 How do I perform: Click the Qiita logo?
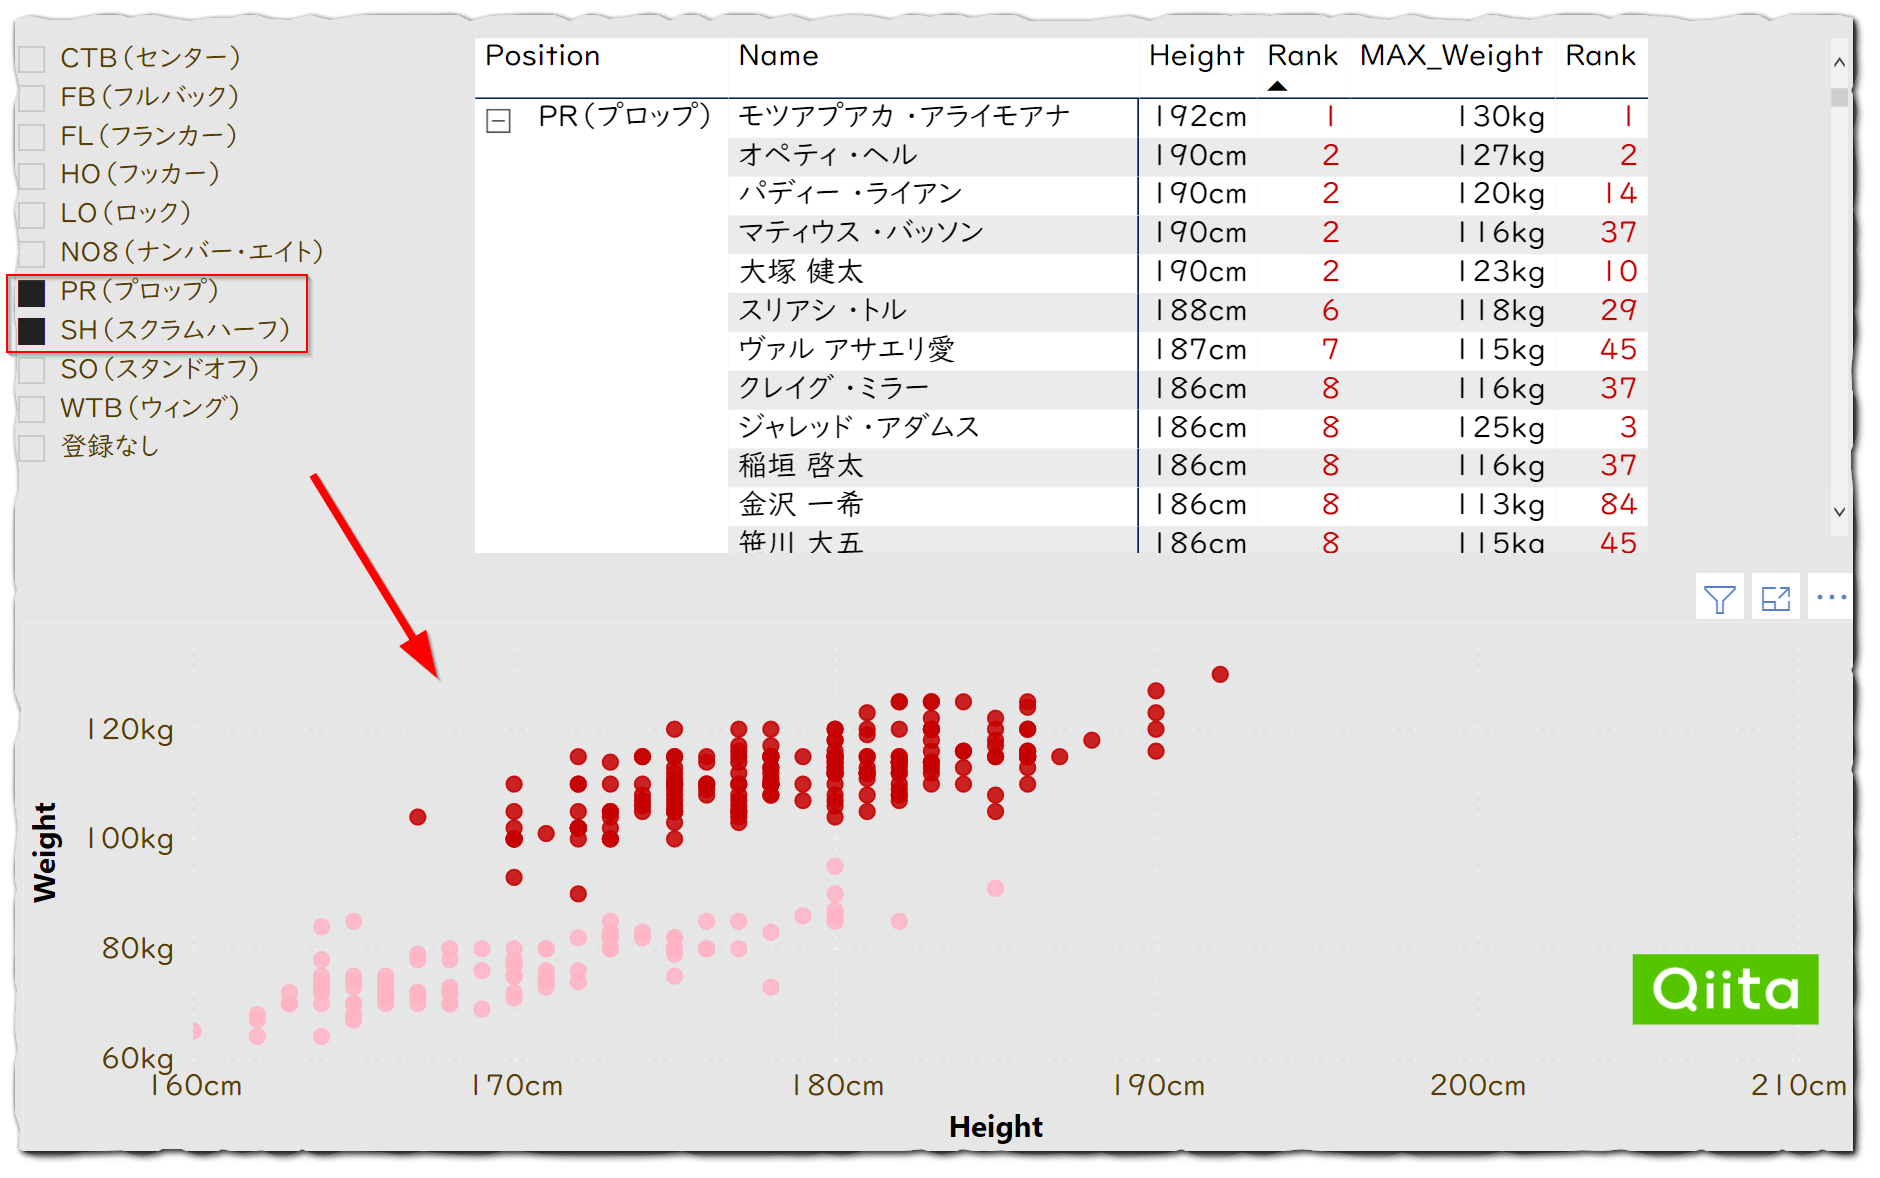point(1725,989)
